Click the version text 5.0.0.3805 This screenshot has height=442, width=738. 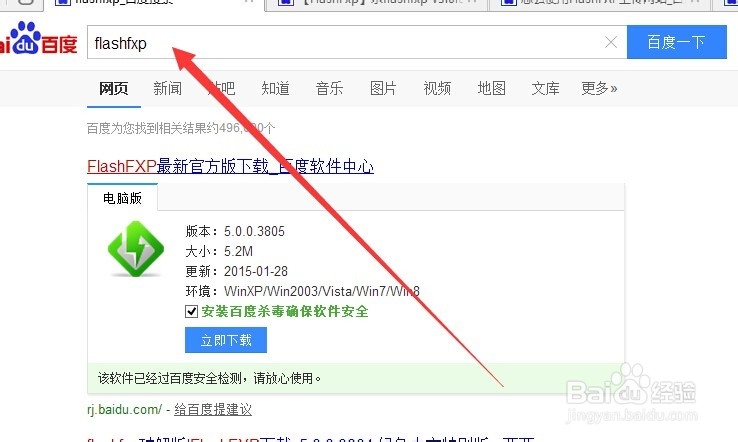(x=254, y=232)
